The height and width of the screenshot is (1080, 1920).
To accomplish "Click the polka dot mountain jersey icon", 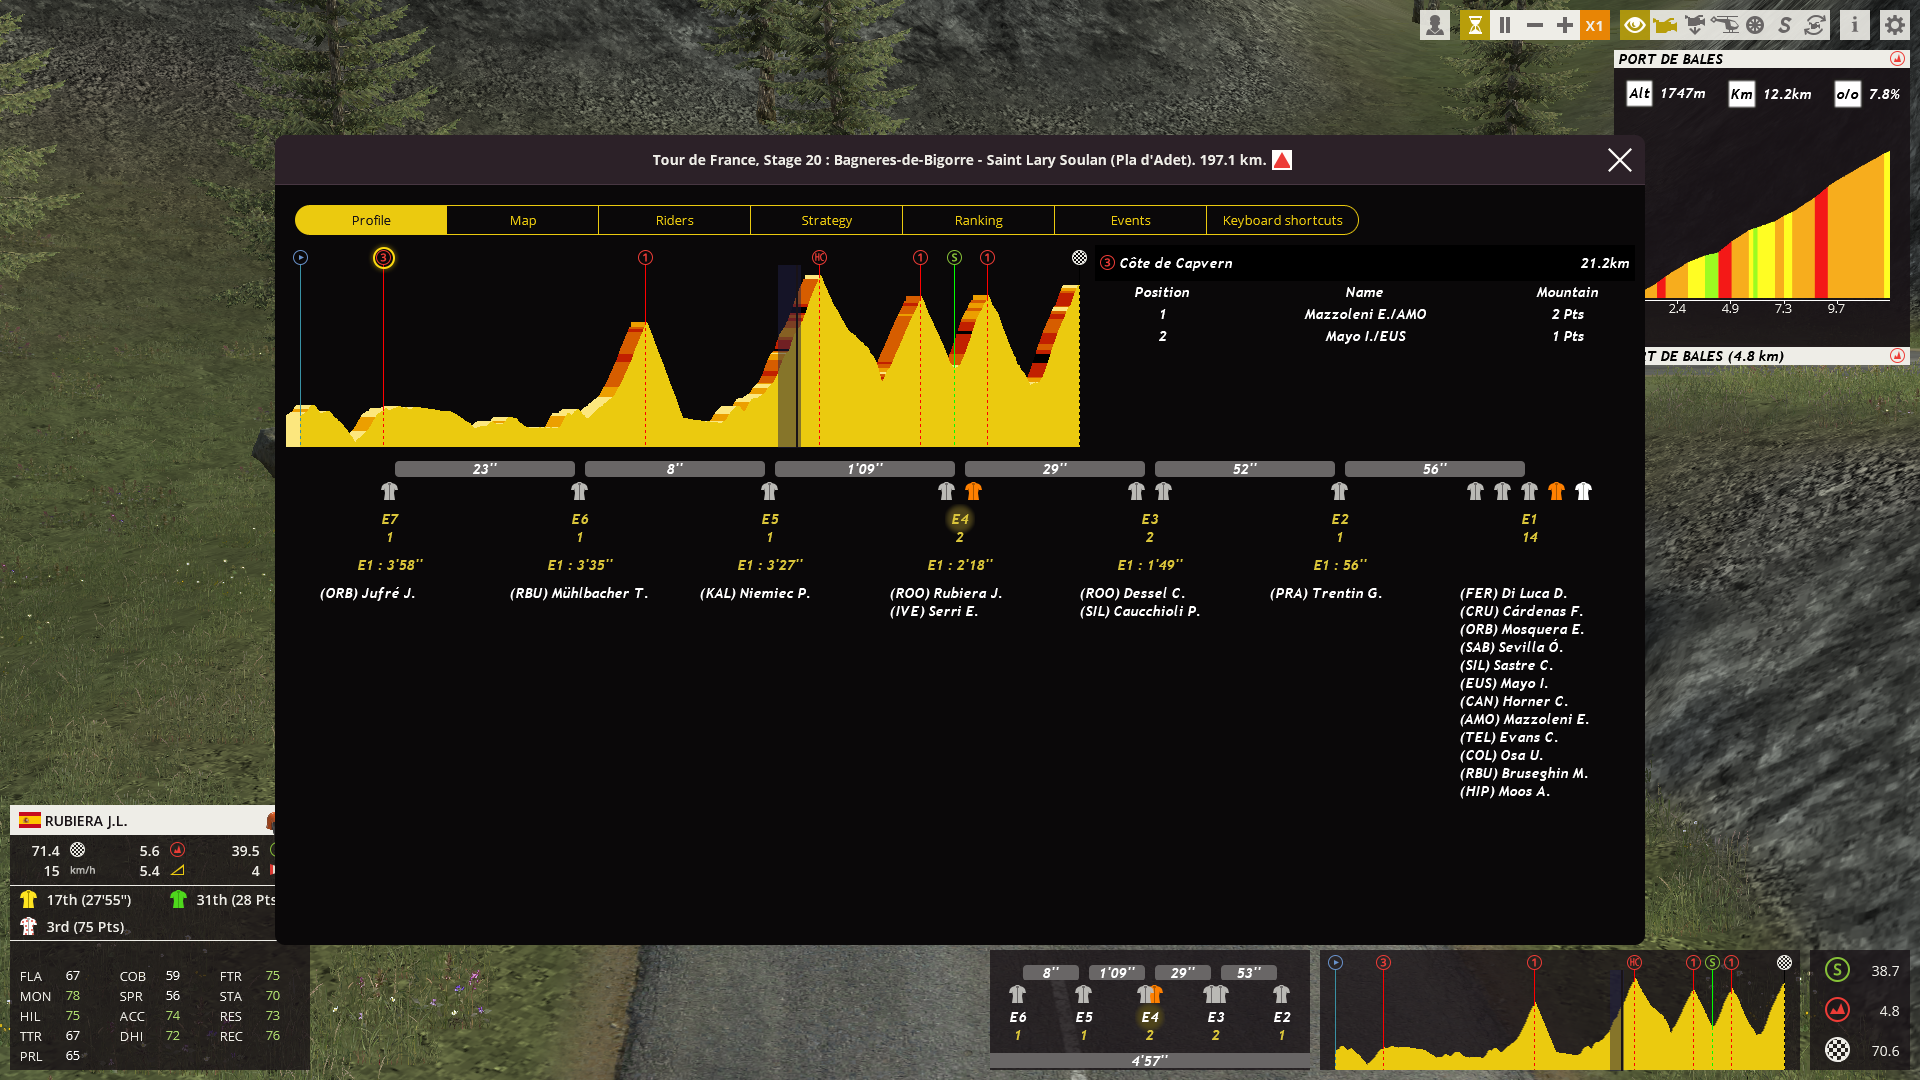I will [28, 926].
